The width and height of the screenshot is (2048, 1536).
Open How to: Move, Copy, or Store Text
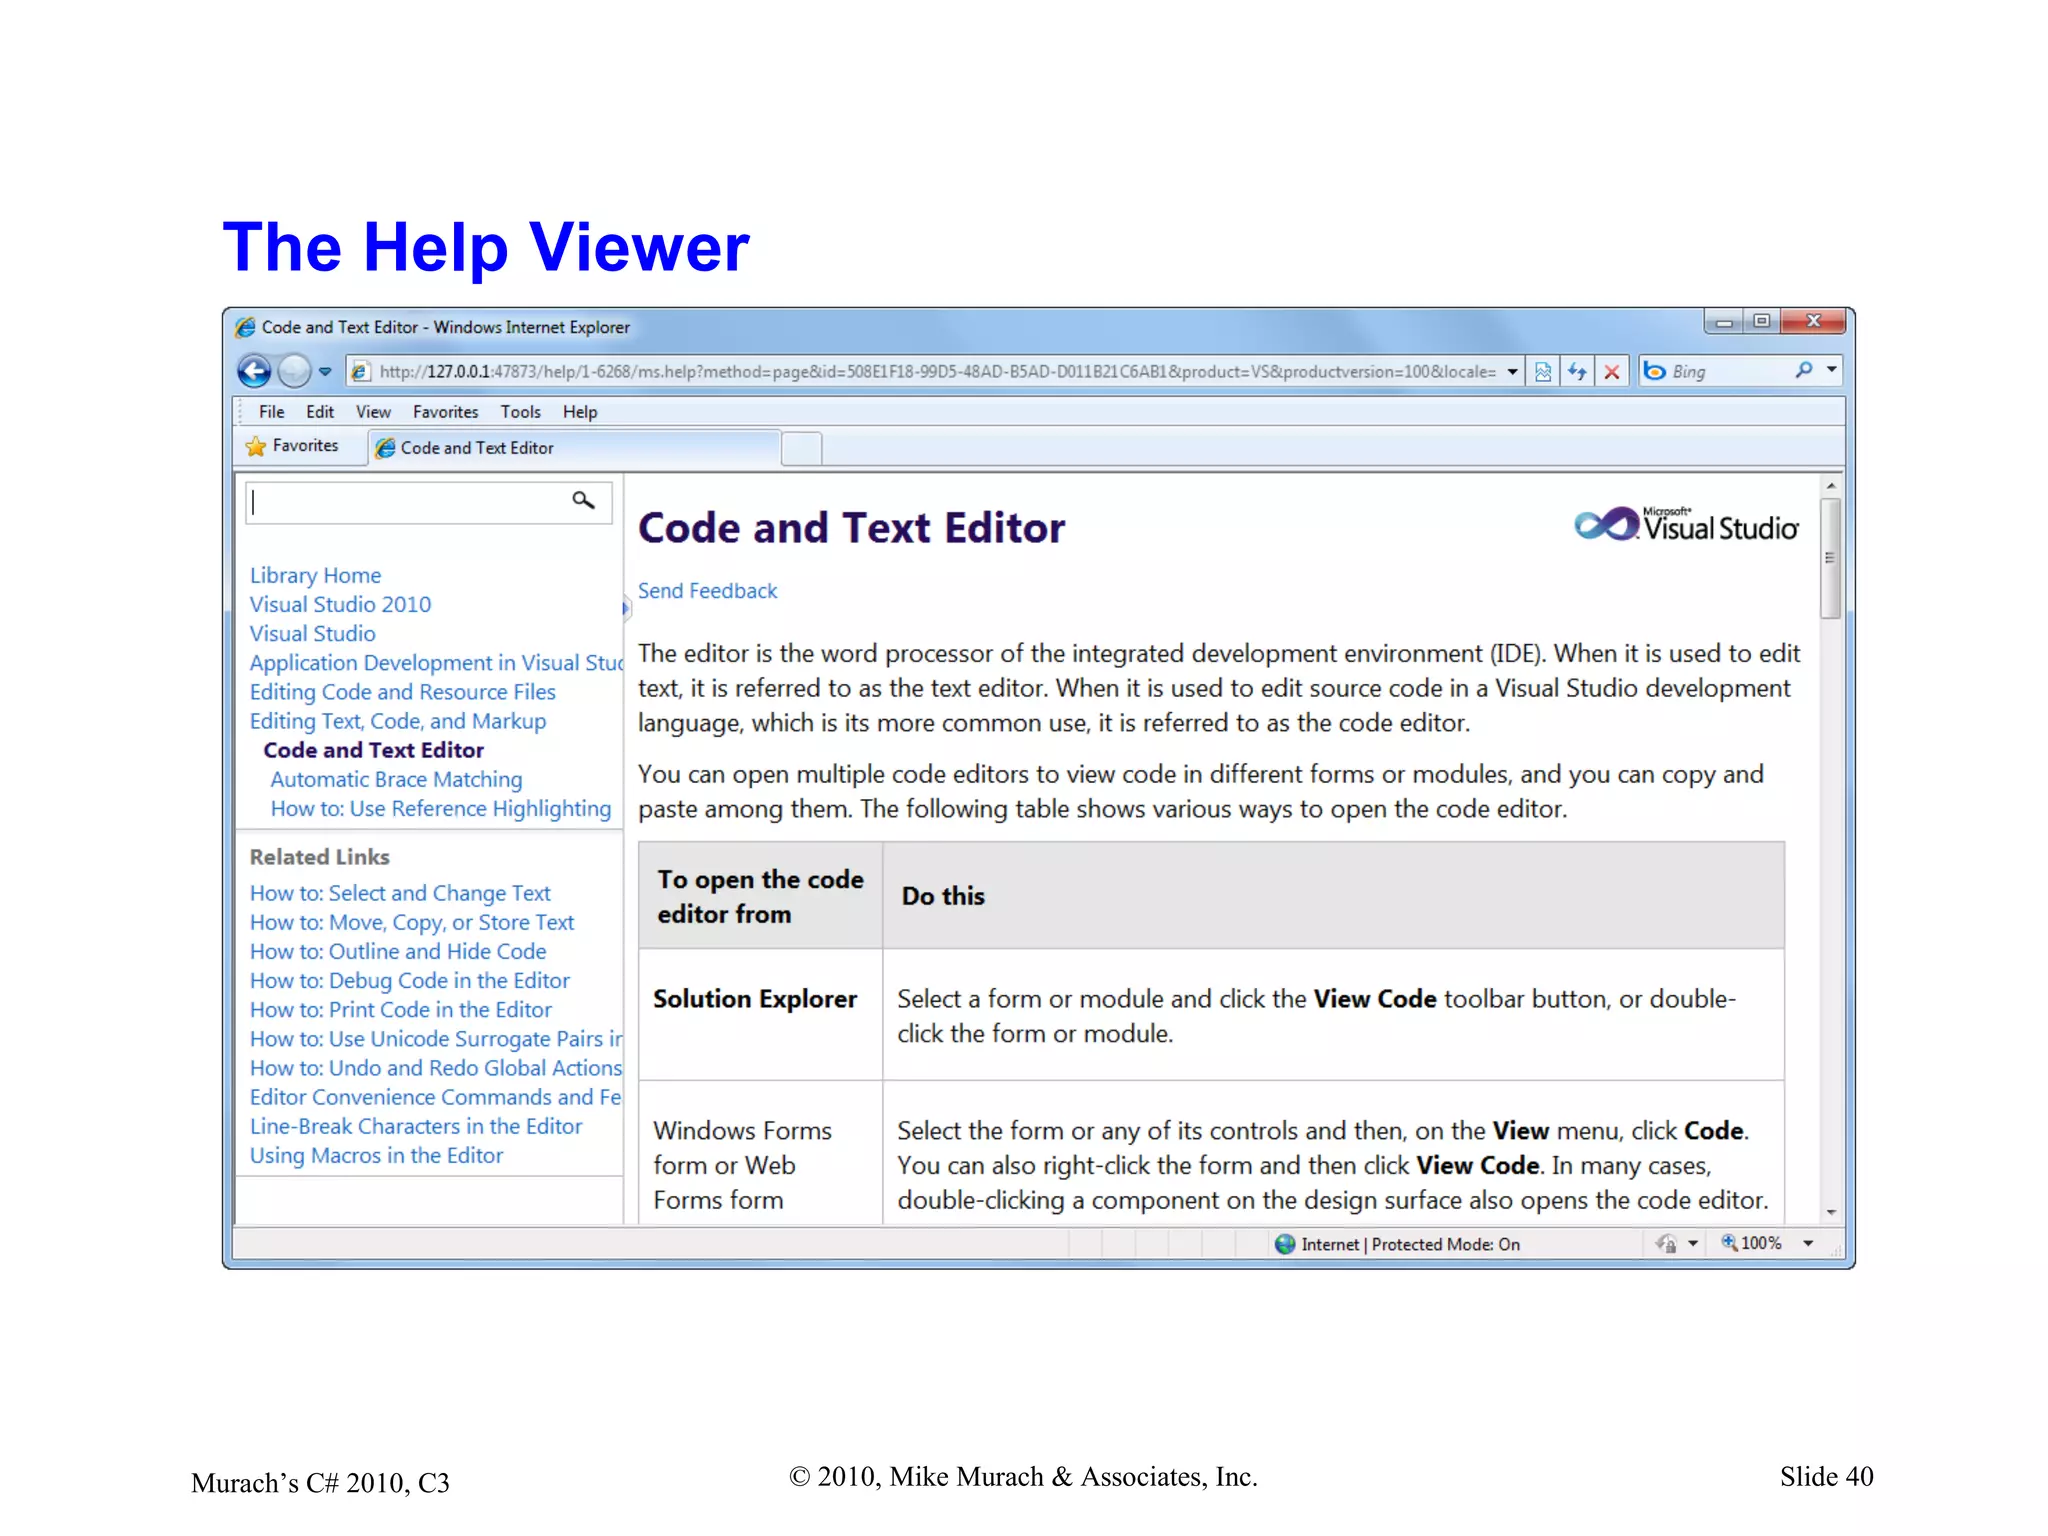[x=412, y=922]
